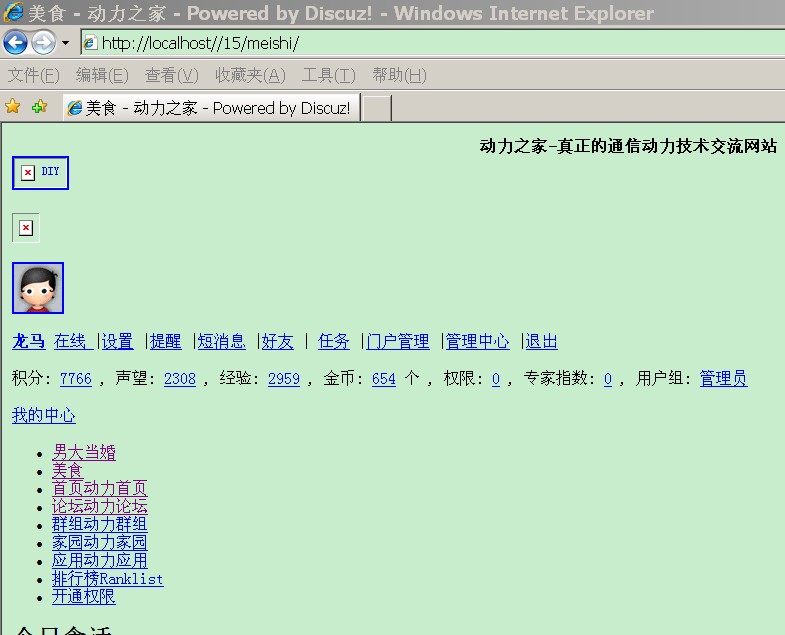This screenshot has width=785, height=635.
Task: Click the 动力之家-真正的通信动力技术交流网站 heading
Action: (628, 146)
